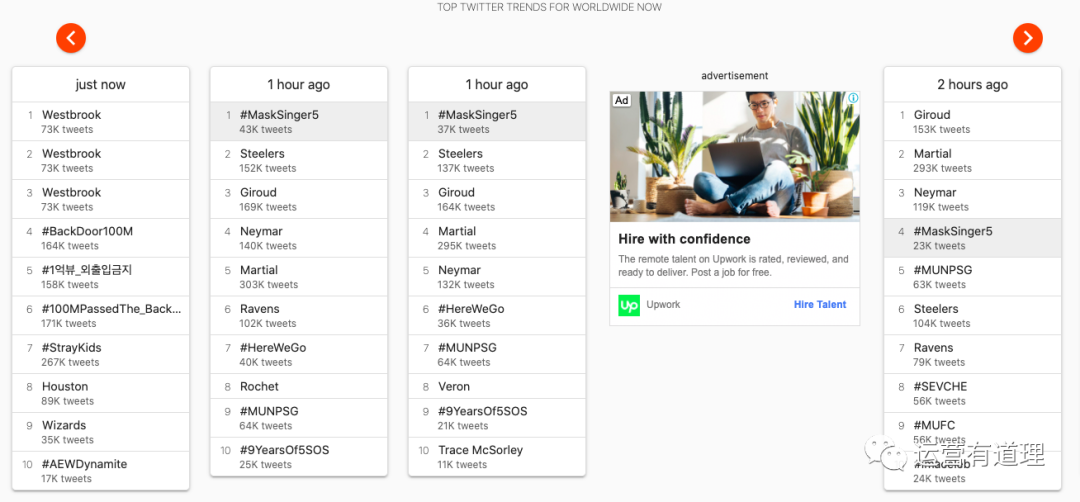Open the Hire with confidence headline
1080x502 pixels.
(x=684, y=240)
